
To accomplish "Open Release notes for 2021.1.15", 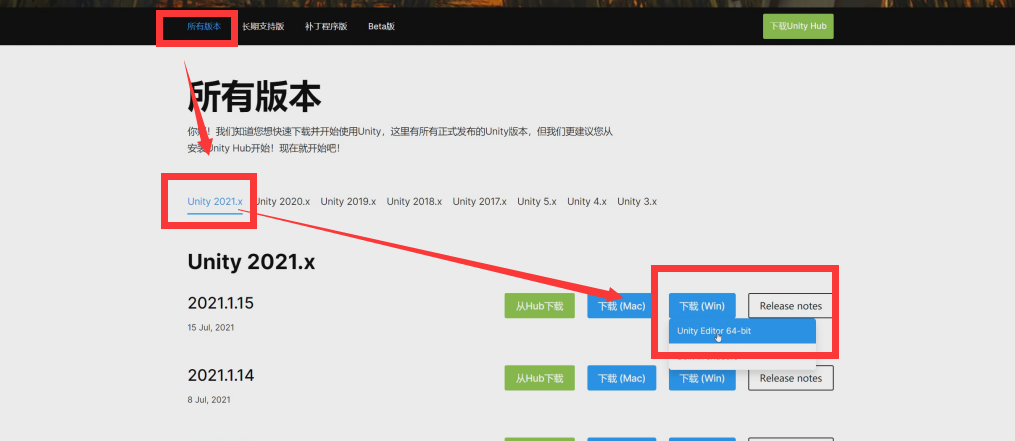I will pyautogui.click(x=790, y=306).
